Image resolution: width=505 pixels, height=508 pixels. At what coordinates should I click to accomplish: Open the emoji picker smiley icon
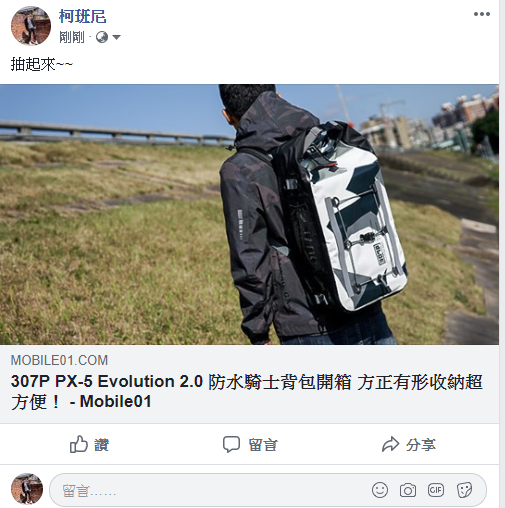click(x=380, y=490)
